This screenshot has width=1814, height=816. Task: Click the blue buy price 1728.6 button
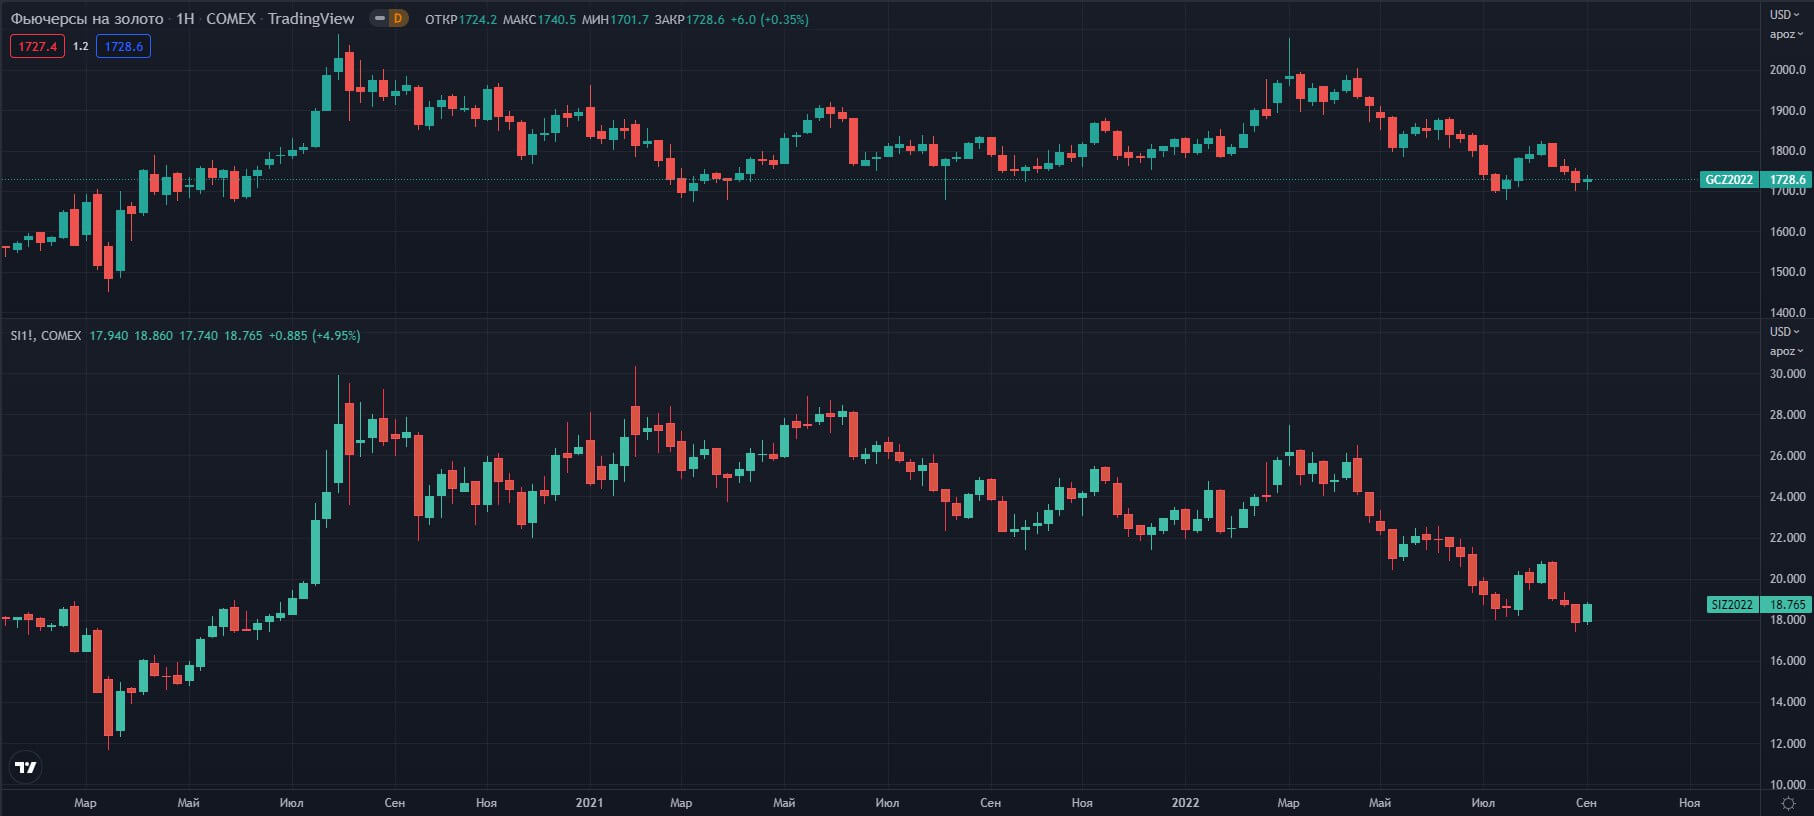(123, 46)
